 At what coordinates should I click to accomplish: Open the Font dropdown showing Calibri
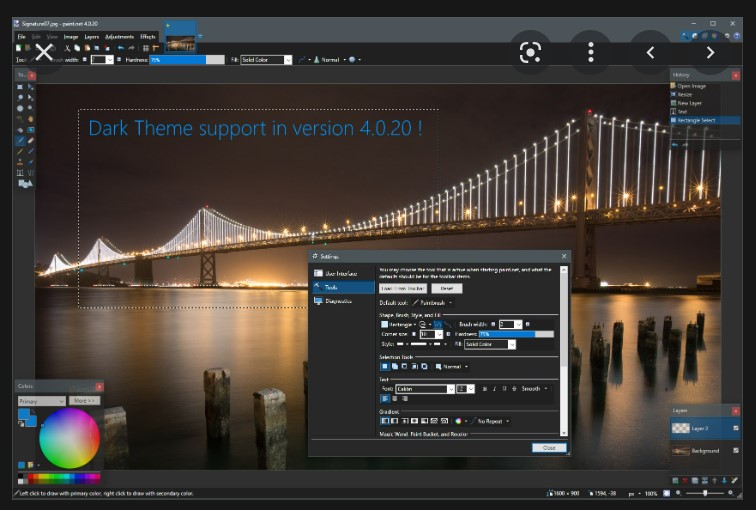click(x=424, y=388)
